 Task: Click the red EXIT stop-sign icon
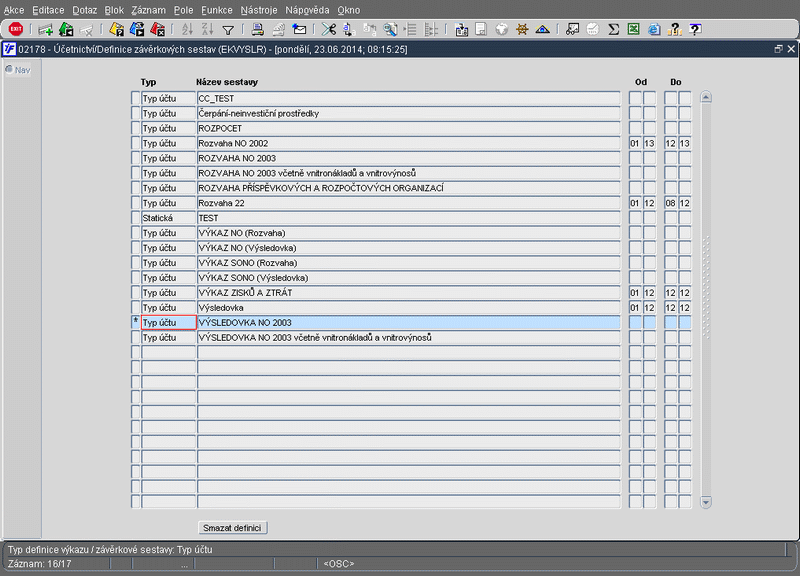pyautogui.click(x=16, y=29)
